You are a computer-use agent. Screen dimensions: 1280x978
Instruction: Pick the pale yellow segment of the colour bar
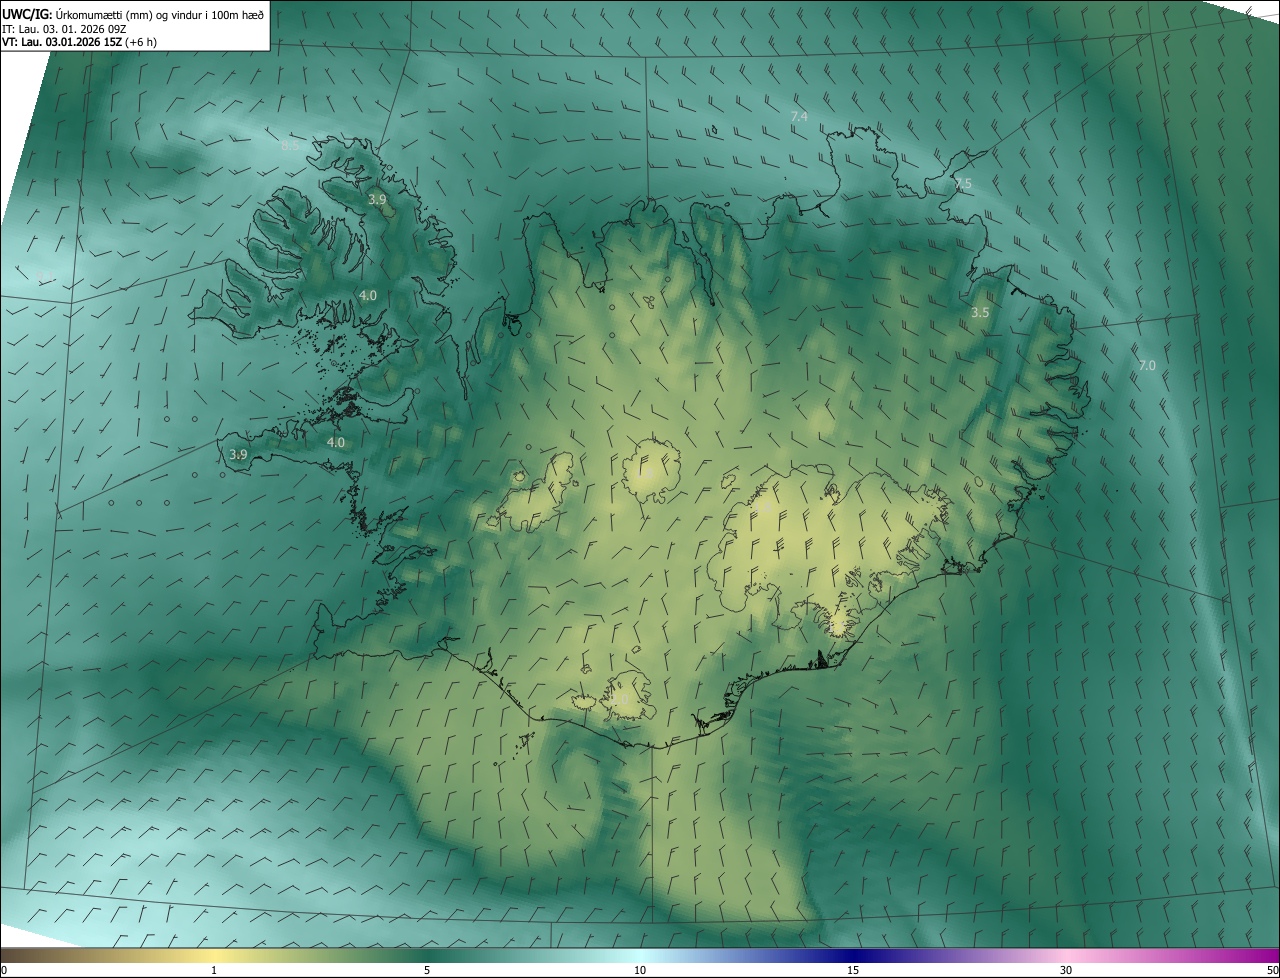(215, 956)
